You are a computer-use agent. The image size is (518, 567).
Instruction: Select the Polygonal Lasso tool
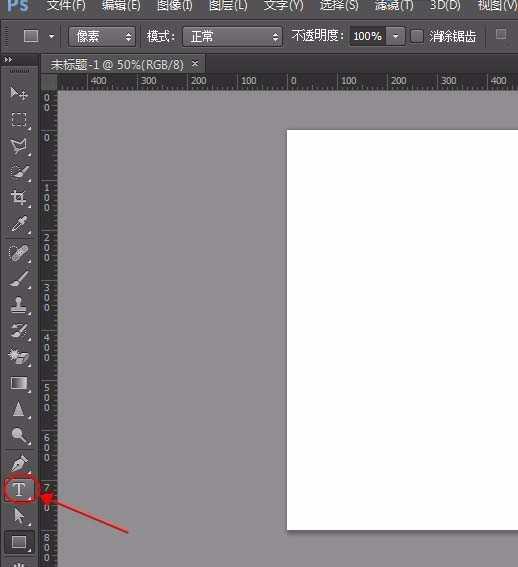(x=19, y=146)
